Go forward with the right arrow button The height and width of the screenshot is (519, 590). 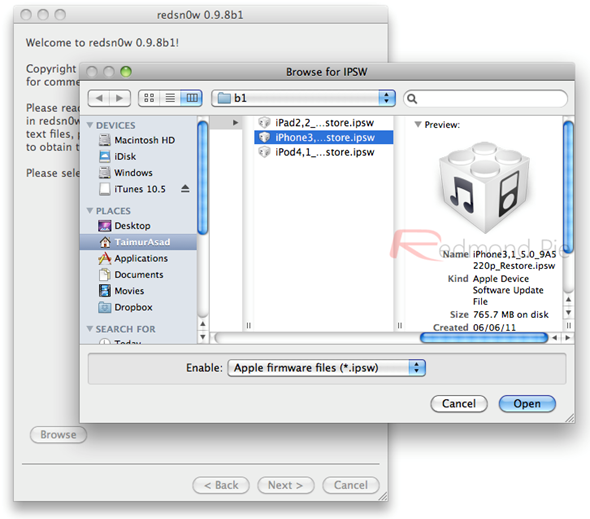[x=120, y=98]
